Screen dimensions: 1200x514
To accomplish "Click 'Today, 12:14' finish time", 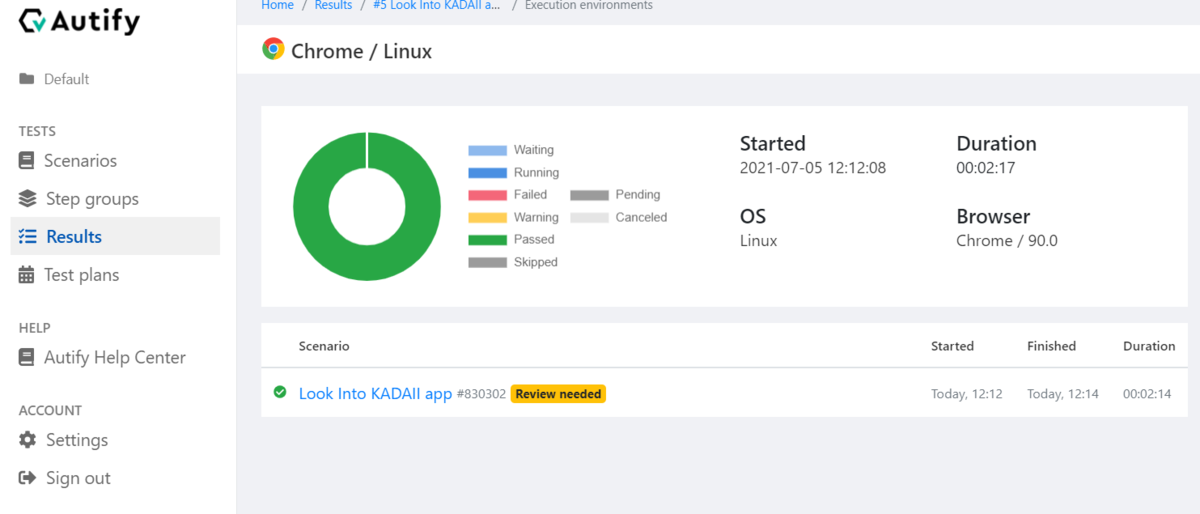I will pyautogui.click(x=1063, y=394).
